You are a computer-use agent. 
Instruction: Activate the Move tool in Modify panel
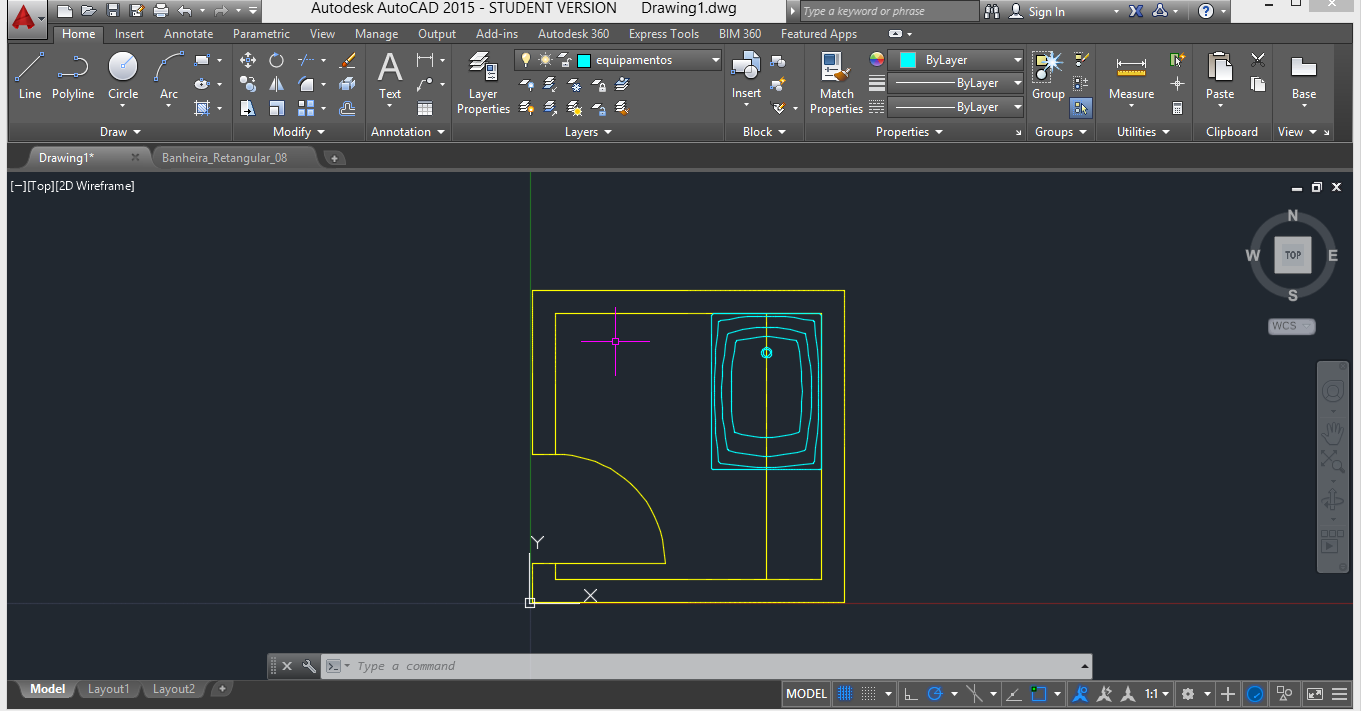(x=248, y=60)
